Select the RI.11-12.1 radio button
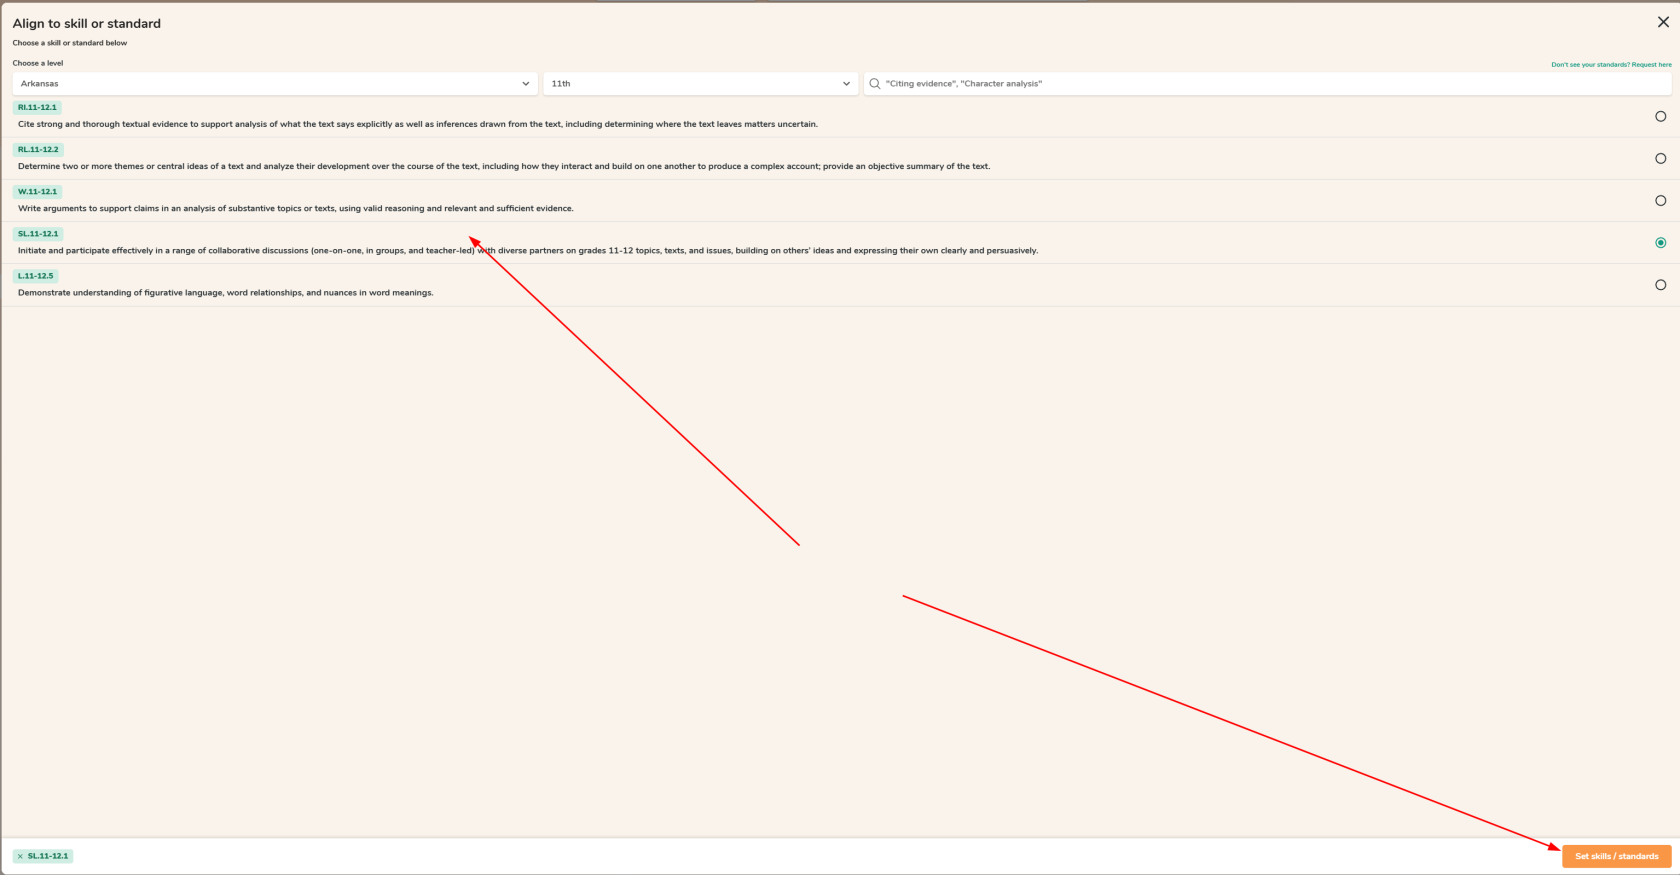1680x875 pixels. click(1660, 116)
